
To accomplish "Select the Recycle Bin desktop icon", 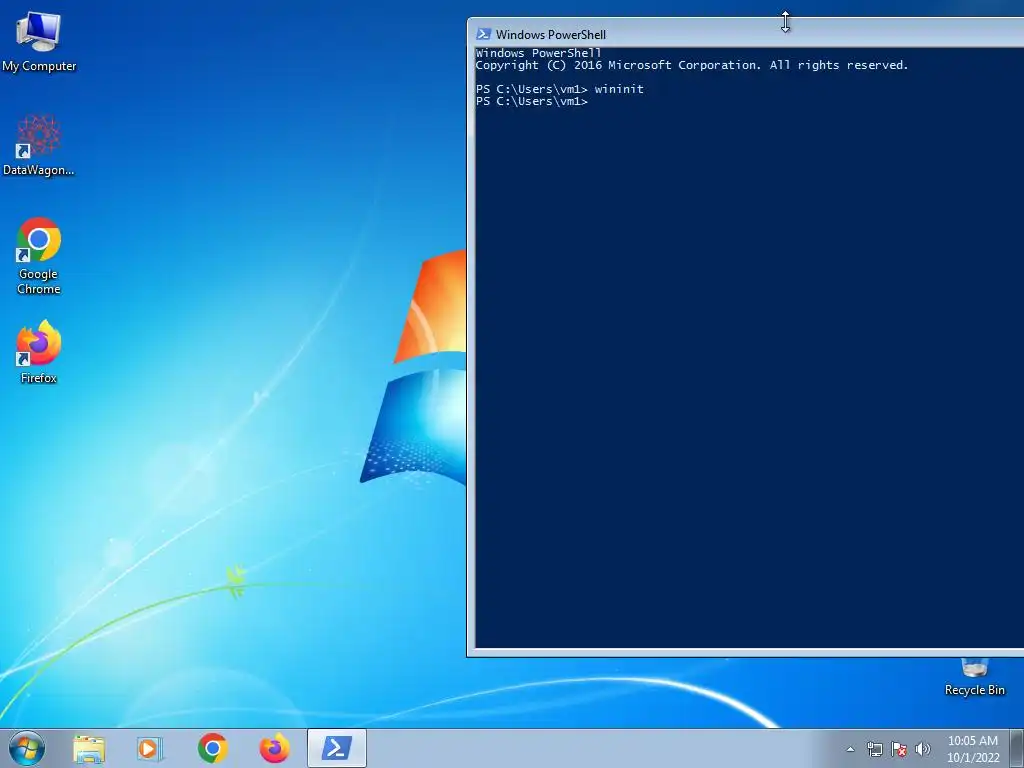I will [x=974, y=678].
